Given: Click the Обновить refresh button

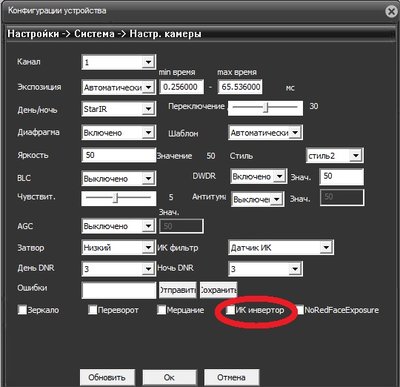Looking at the screenshot, I should 107,377.
